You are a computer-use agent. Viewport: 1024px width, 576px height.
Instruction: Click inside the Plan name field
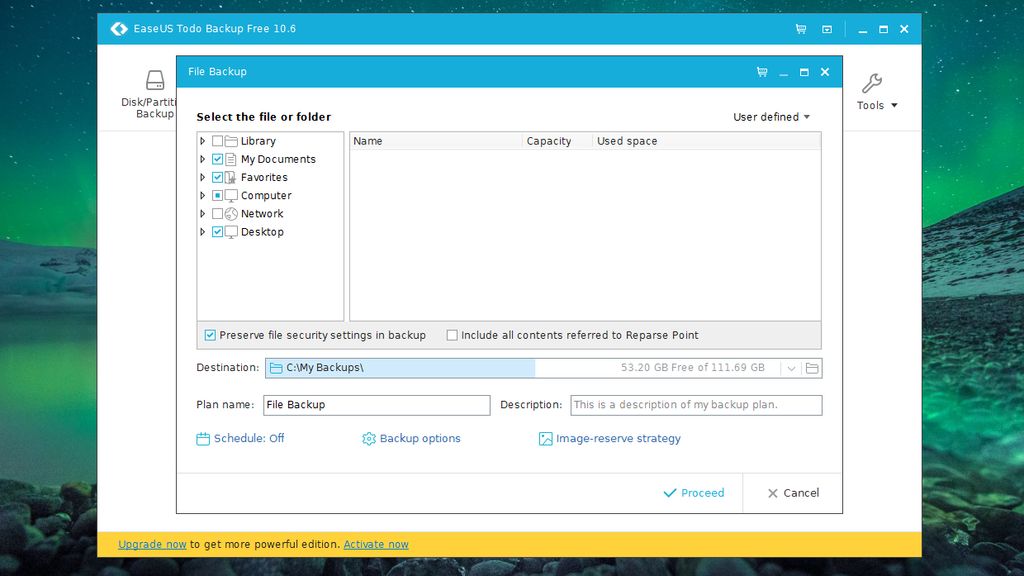click(x=377, y=405)
